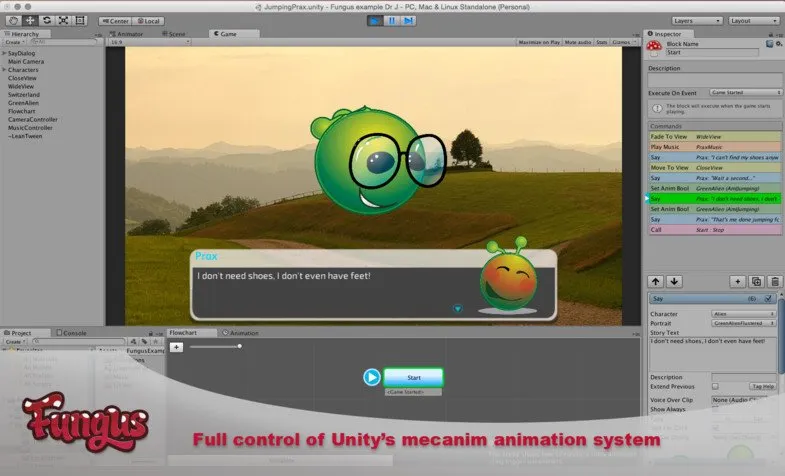
Task: Select GreenAlien in the Hierarchy
Action: [23, 103]
